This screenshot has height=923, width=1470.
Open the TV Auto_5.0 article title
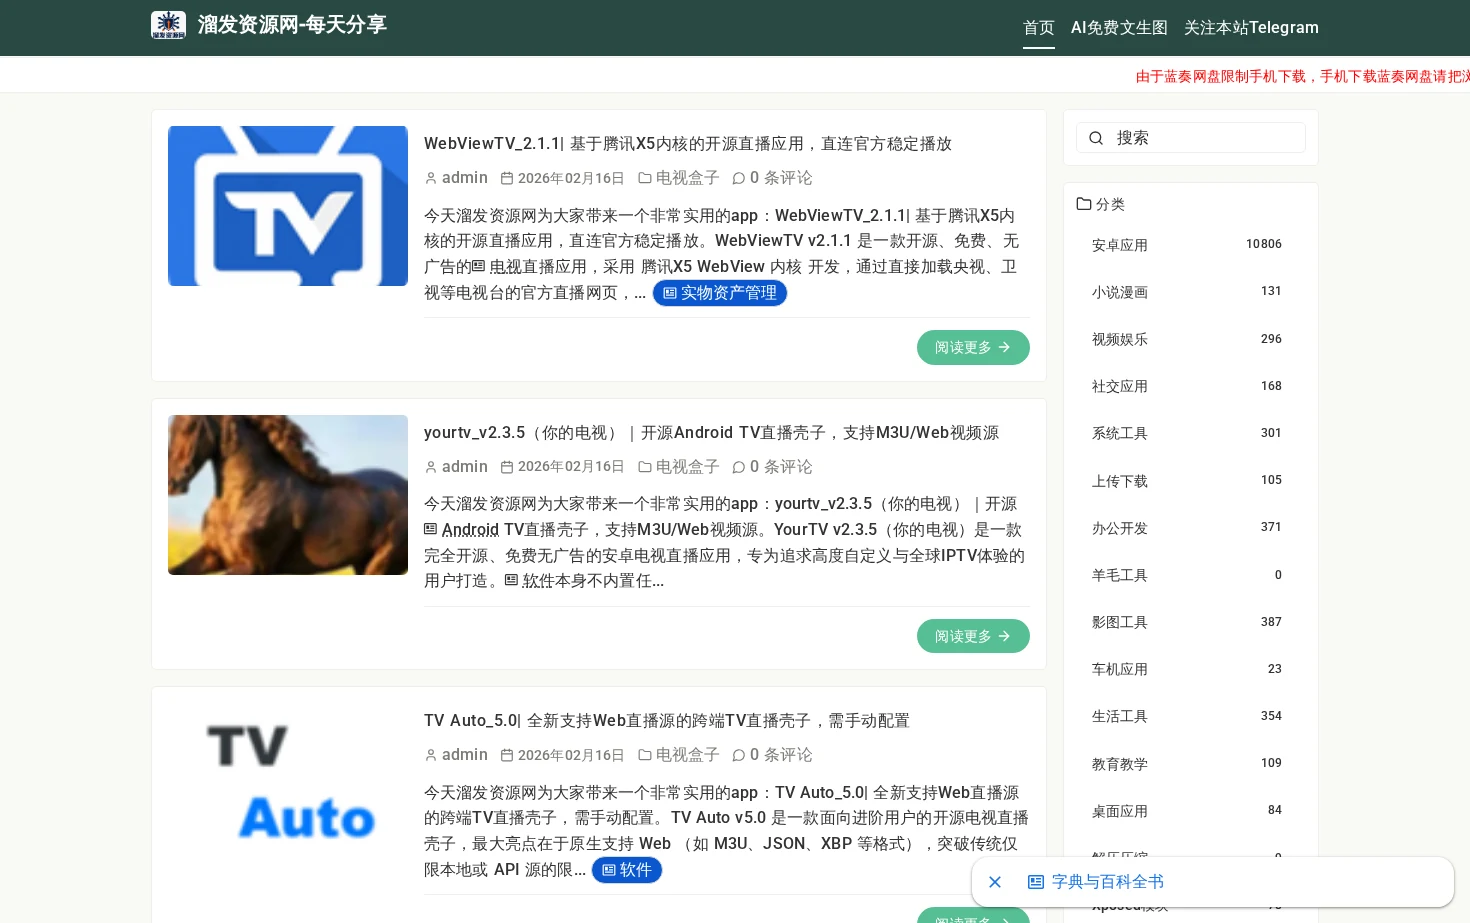coord(667,721)
